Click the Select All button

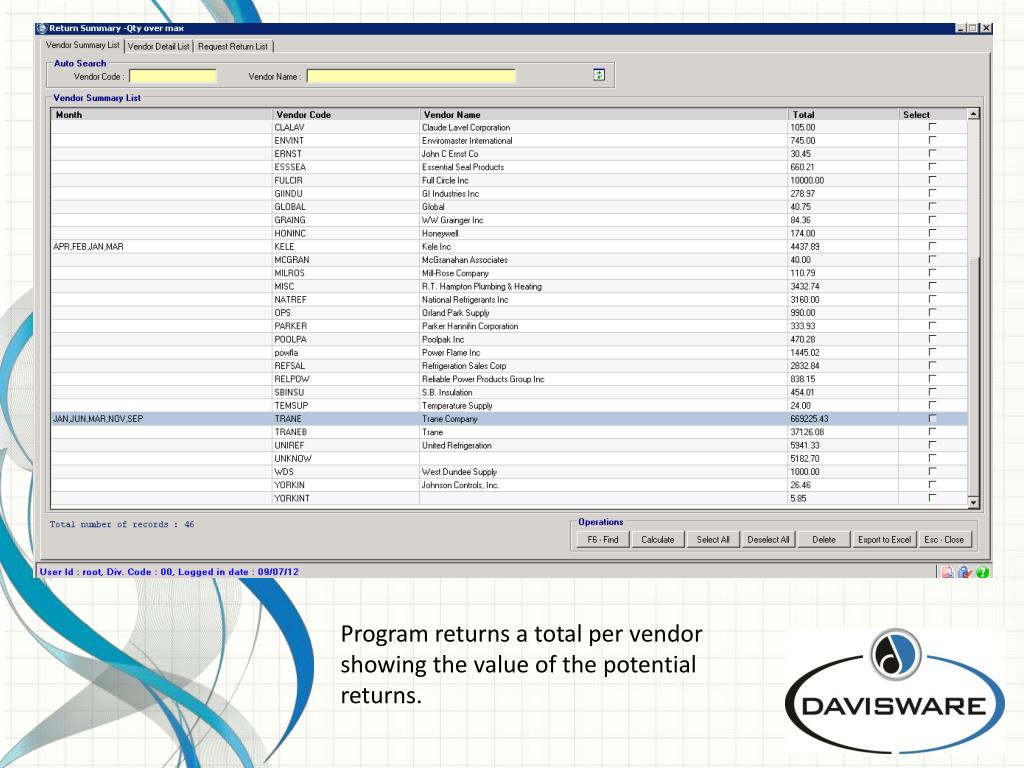pos(713,539)
